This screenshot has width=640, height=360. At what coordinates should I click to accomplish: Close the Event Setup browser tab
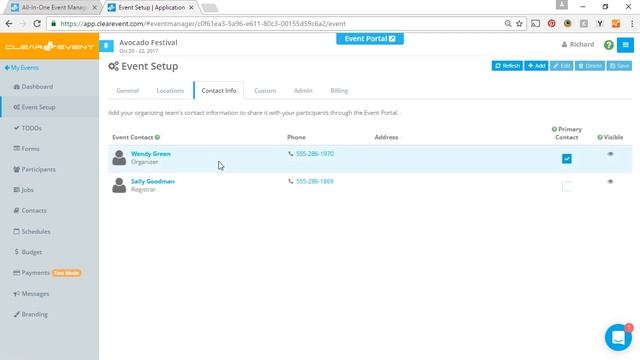[x=191, y=7]
